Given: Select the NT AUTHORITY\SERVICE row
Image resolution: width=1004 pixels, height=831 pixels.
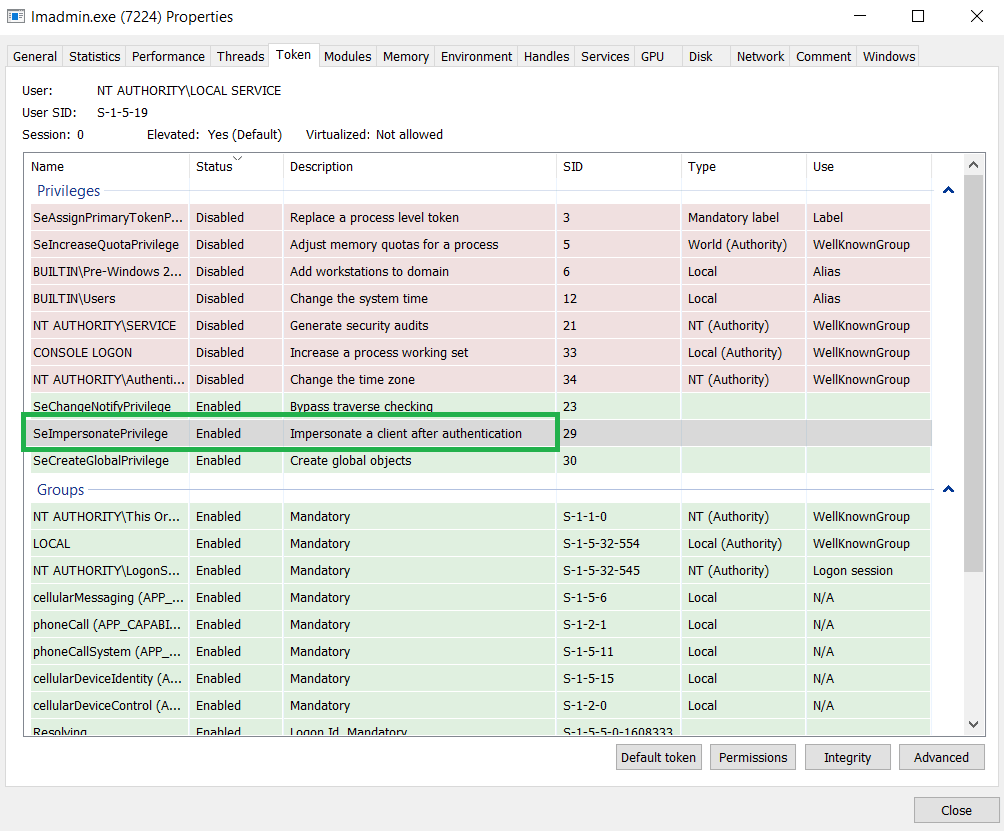Looking at the screenshot, I should coord(481,325).
